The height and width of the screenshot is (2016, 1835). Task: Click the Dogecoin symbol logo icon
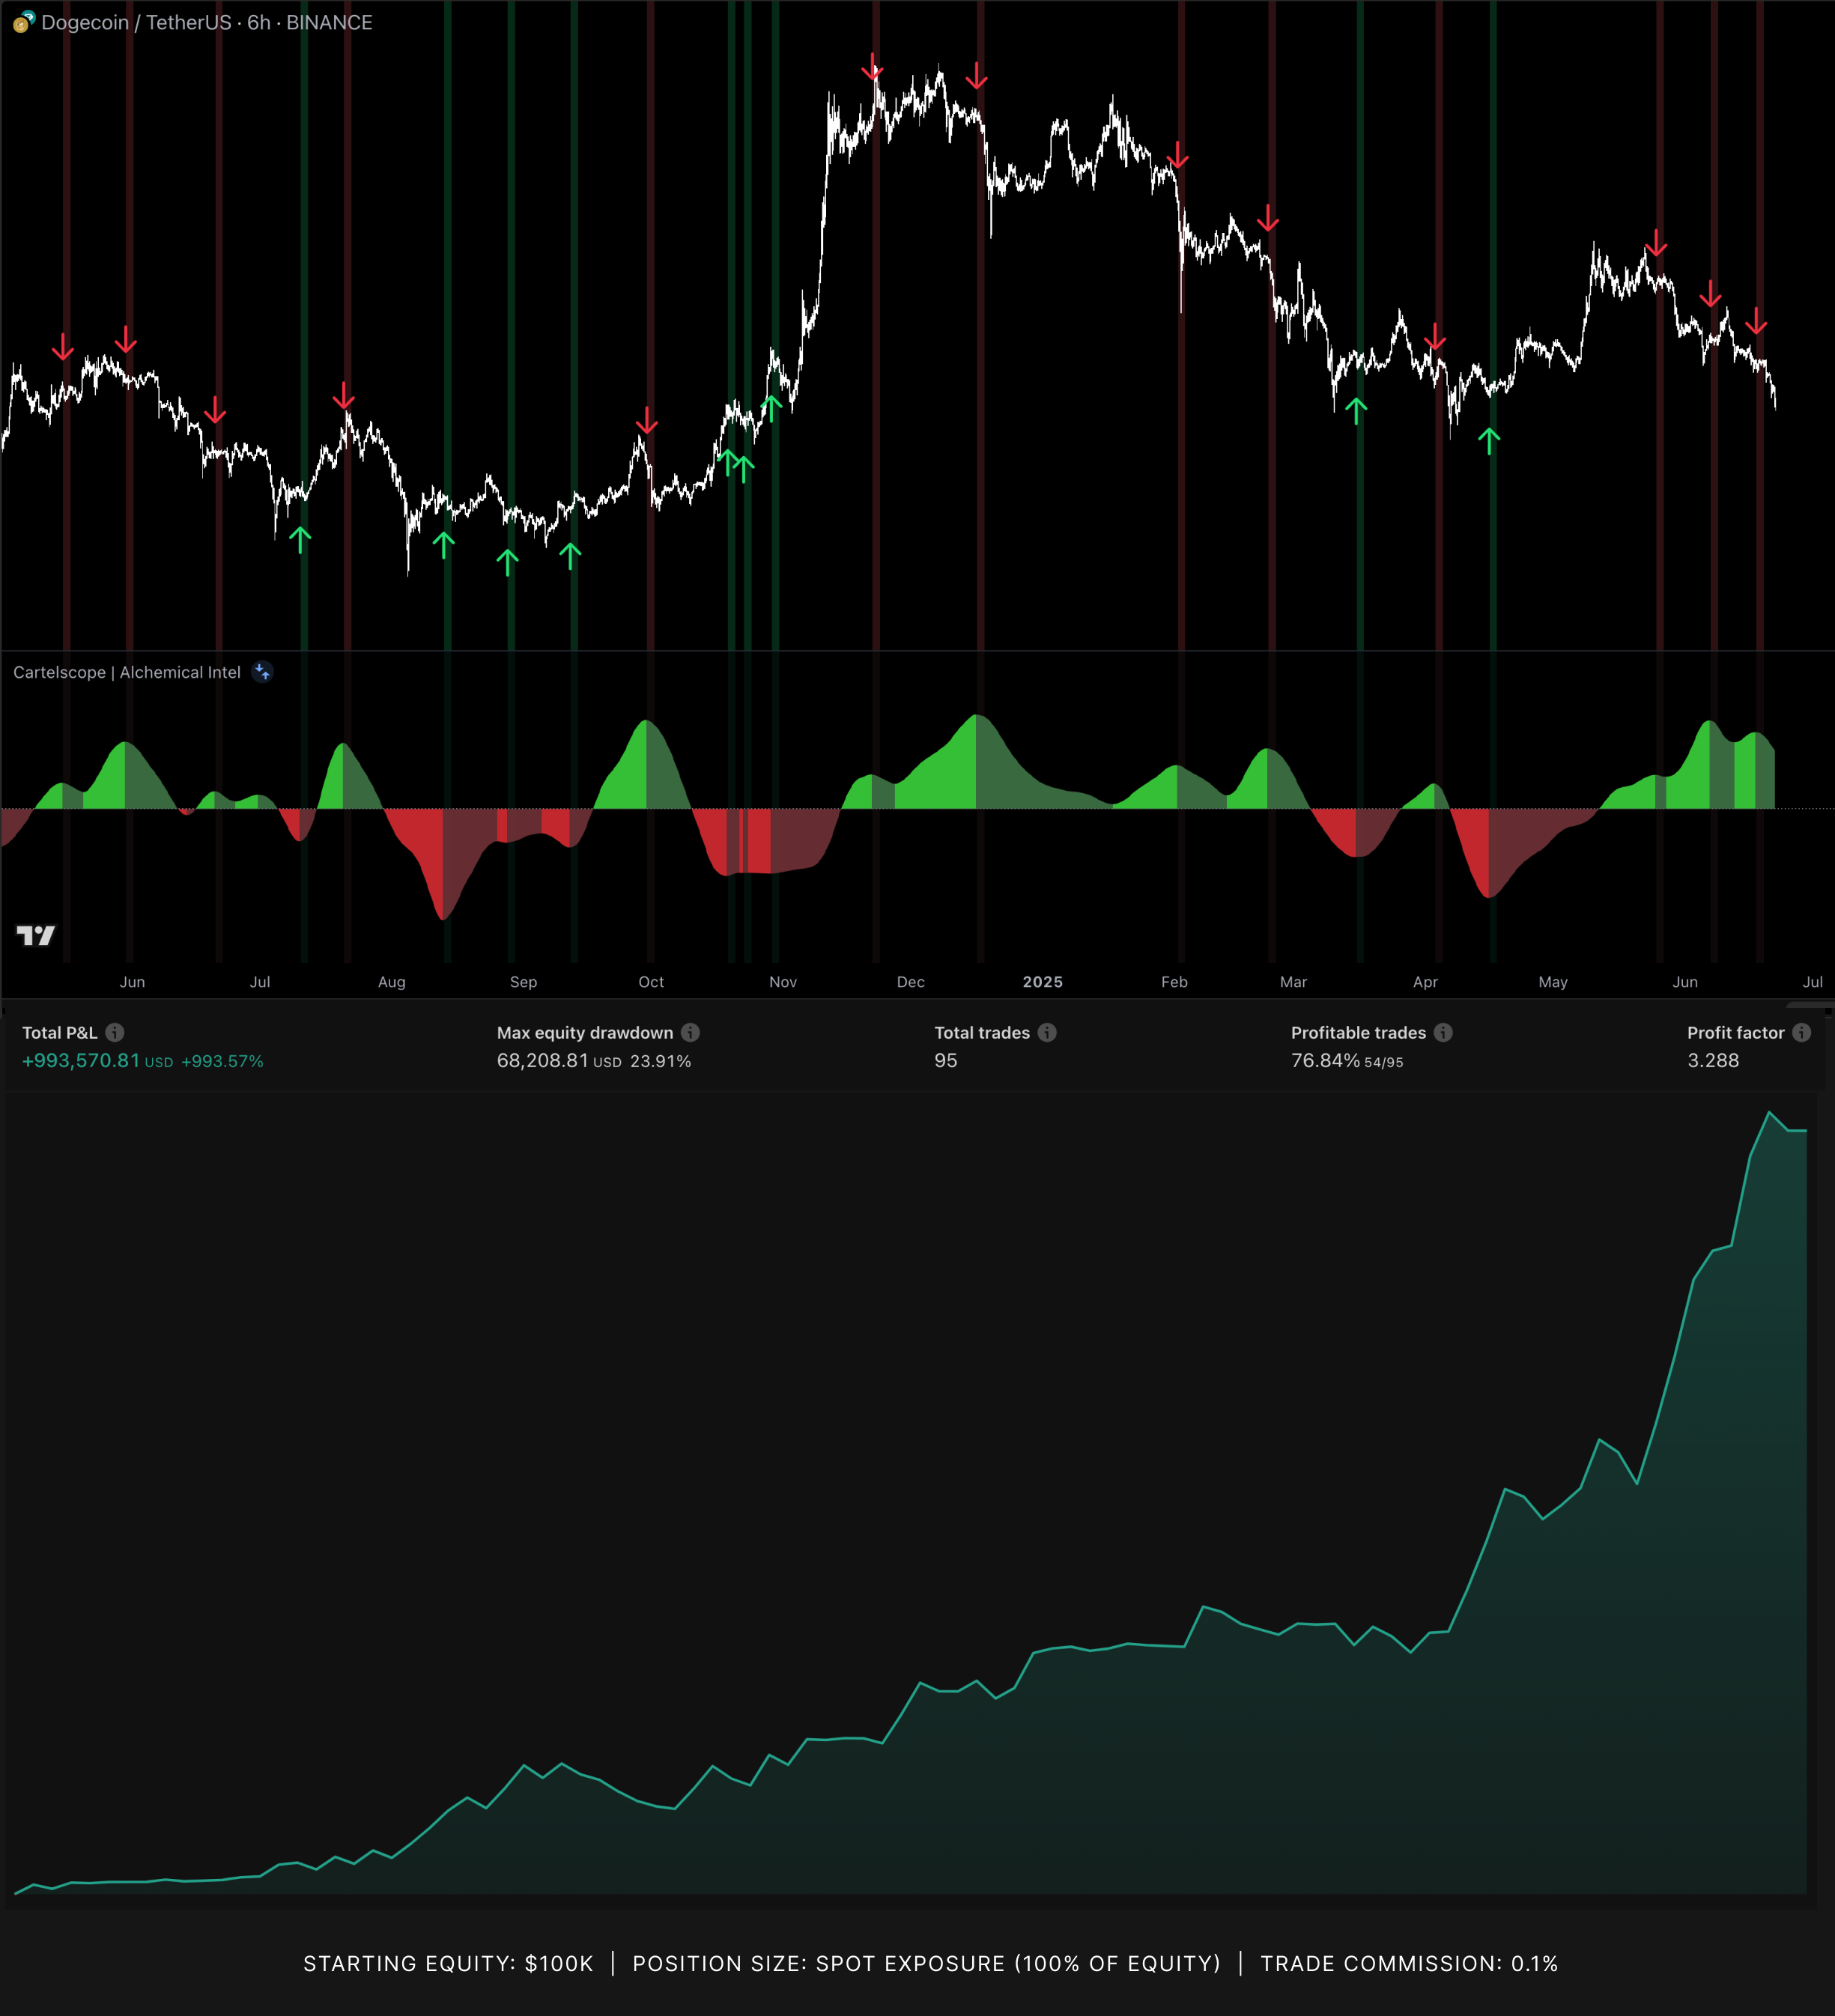24,22
